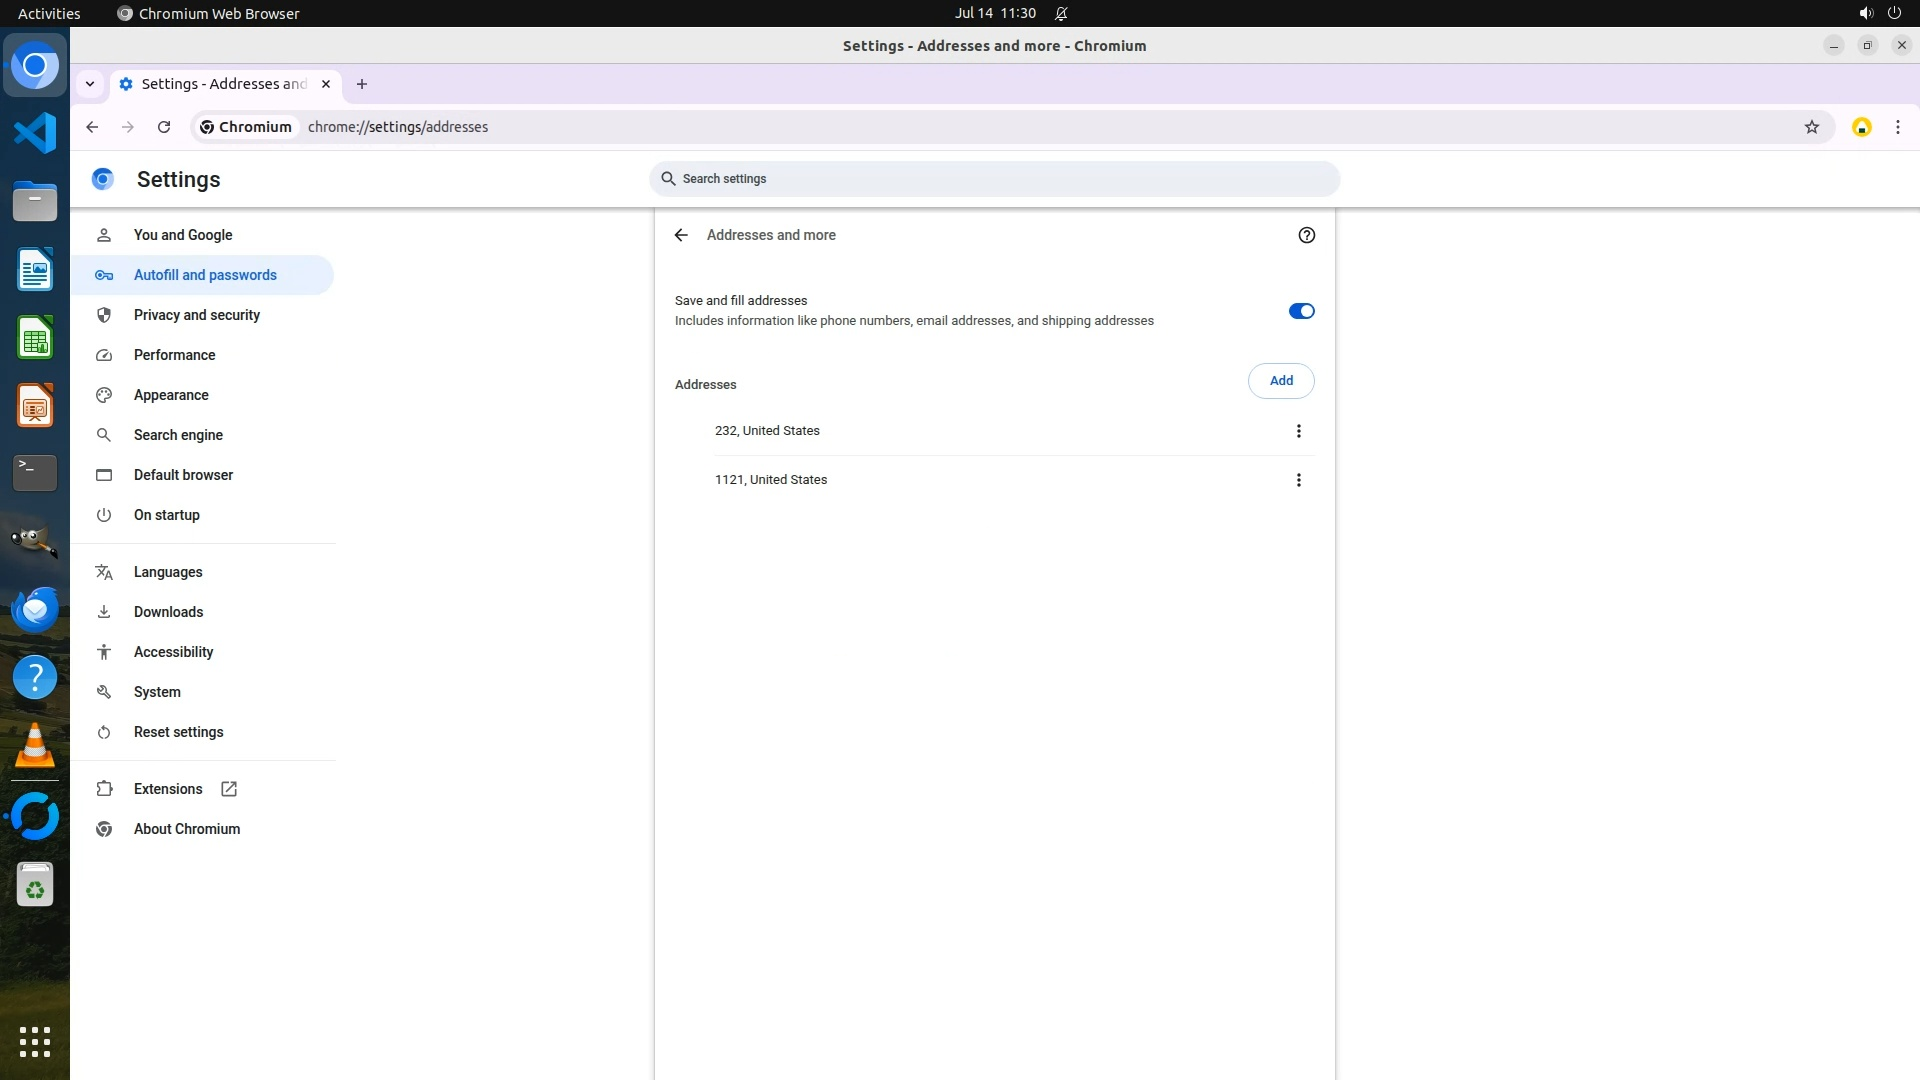Reload the current page
This screenshot has width=1920, height=1080.
click(164, 127)
